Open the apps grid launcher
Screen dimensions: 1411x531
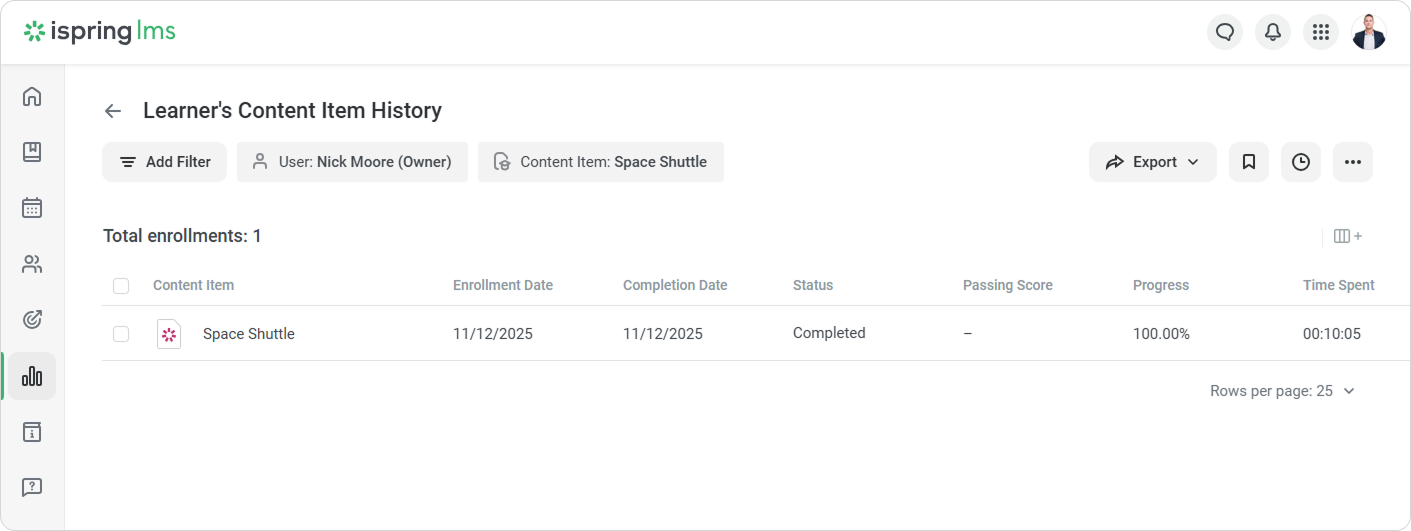pos(1321,32)
